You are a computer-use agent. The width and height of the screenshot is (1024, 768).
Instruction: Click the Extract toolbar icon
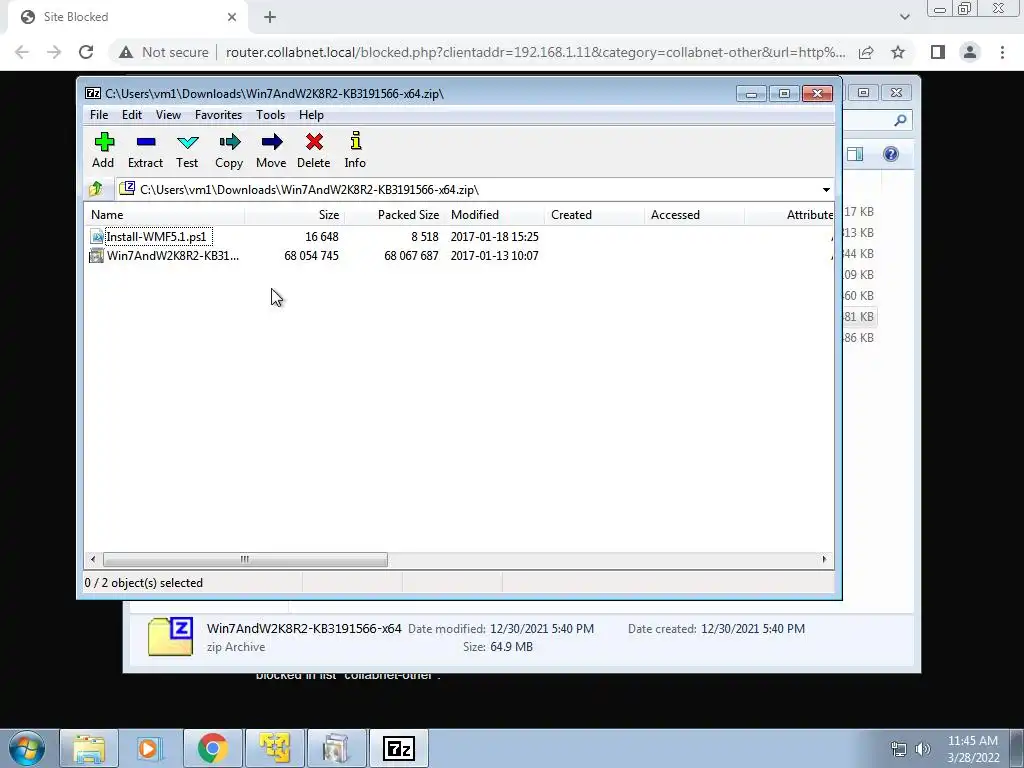pyautogui.click(x=146, y=150)
